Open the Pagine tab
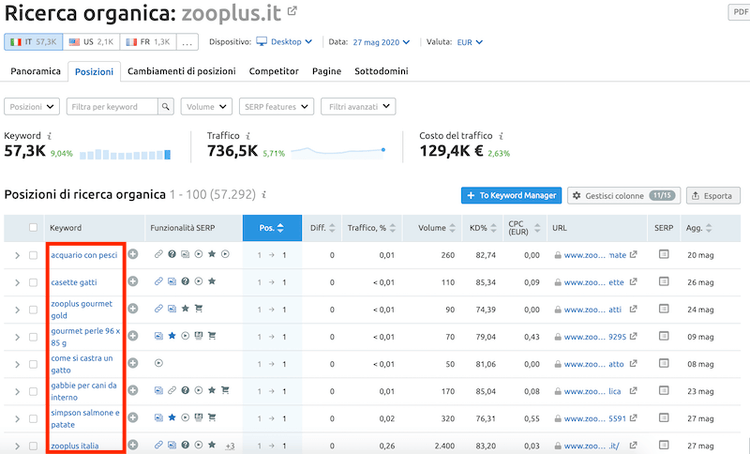 pyautogui.click(x=327, y=71)
